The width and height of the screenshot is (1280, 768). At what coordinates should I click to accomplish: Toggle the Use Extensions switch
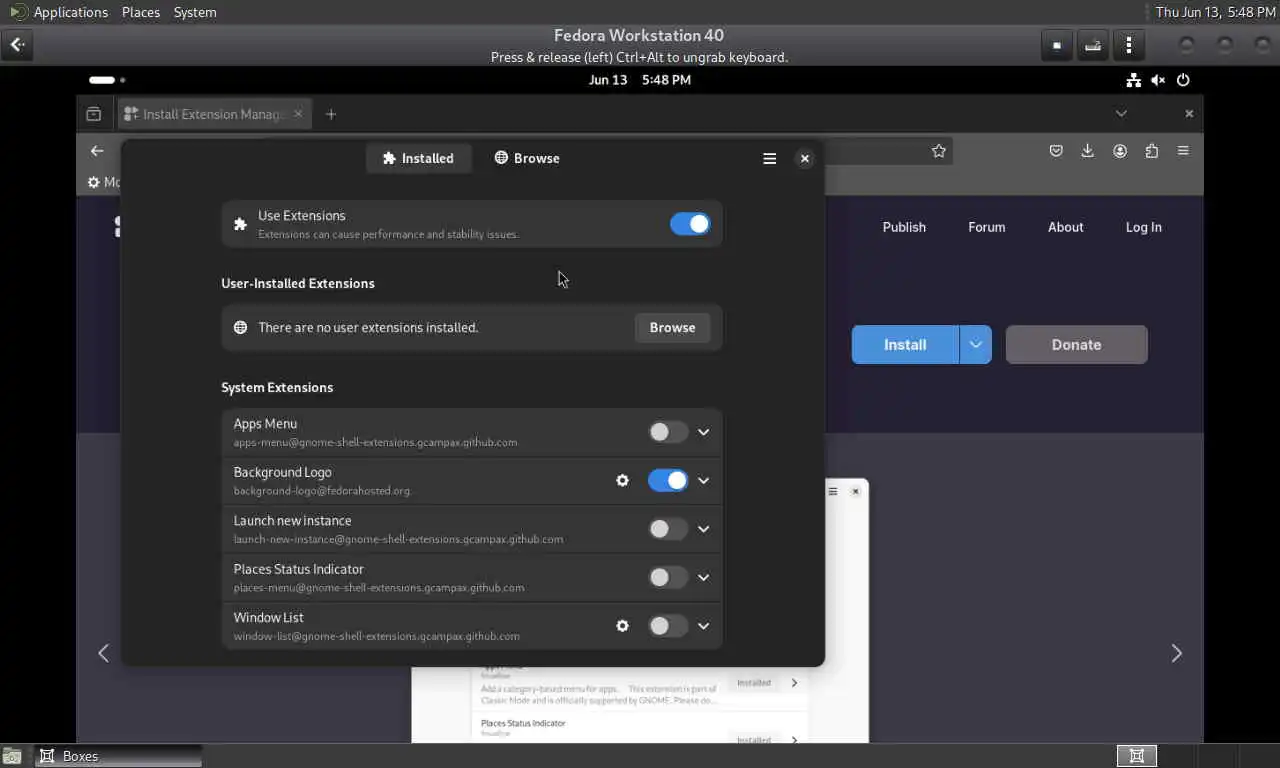pyautogui.click(x=690, y=224)
